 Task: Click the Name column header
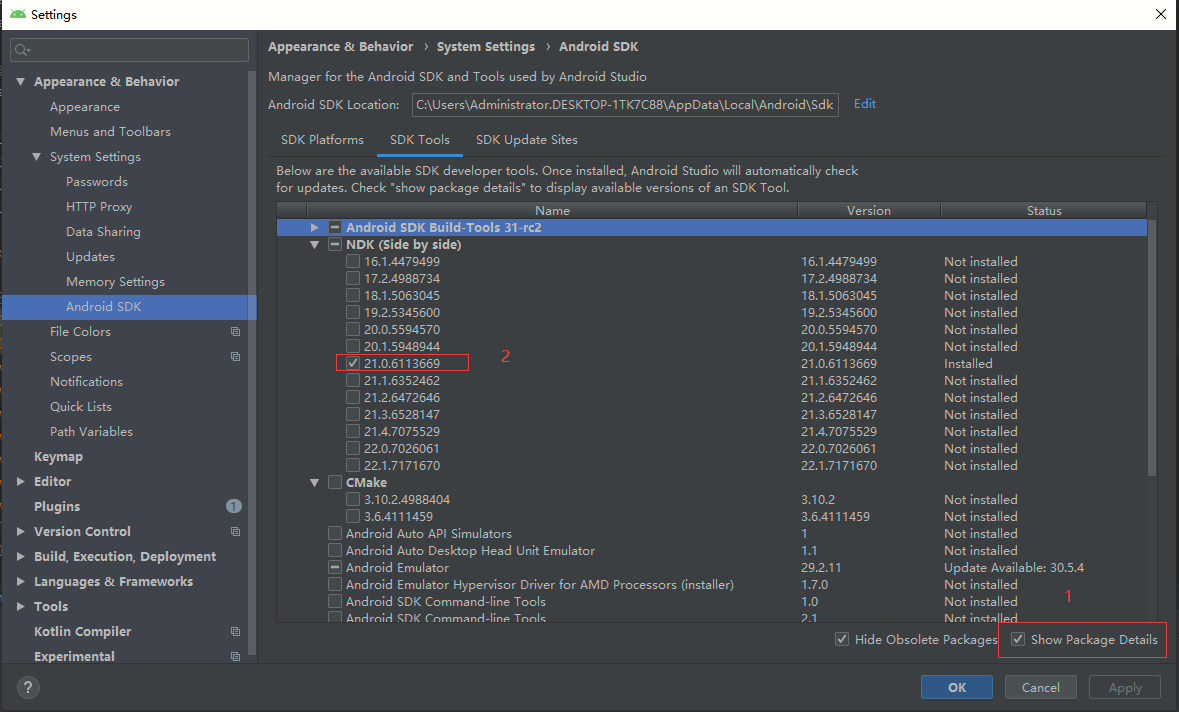pos(552,211)
